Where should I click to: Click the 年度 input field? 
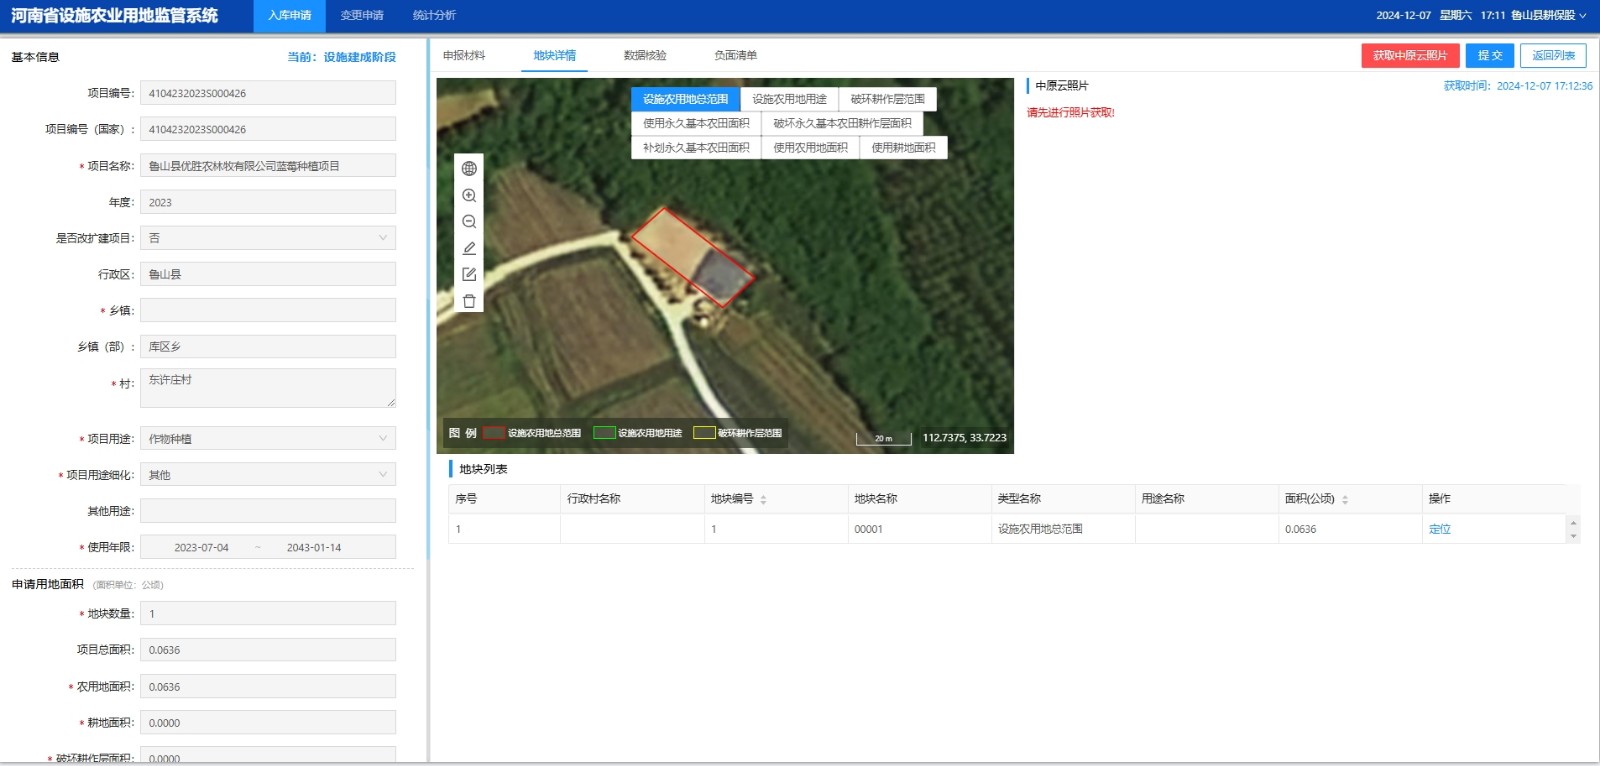pyautogui.click(x=268, y=202)
